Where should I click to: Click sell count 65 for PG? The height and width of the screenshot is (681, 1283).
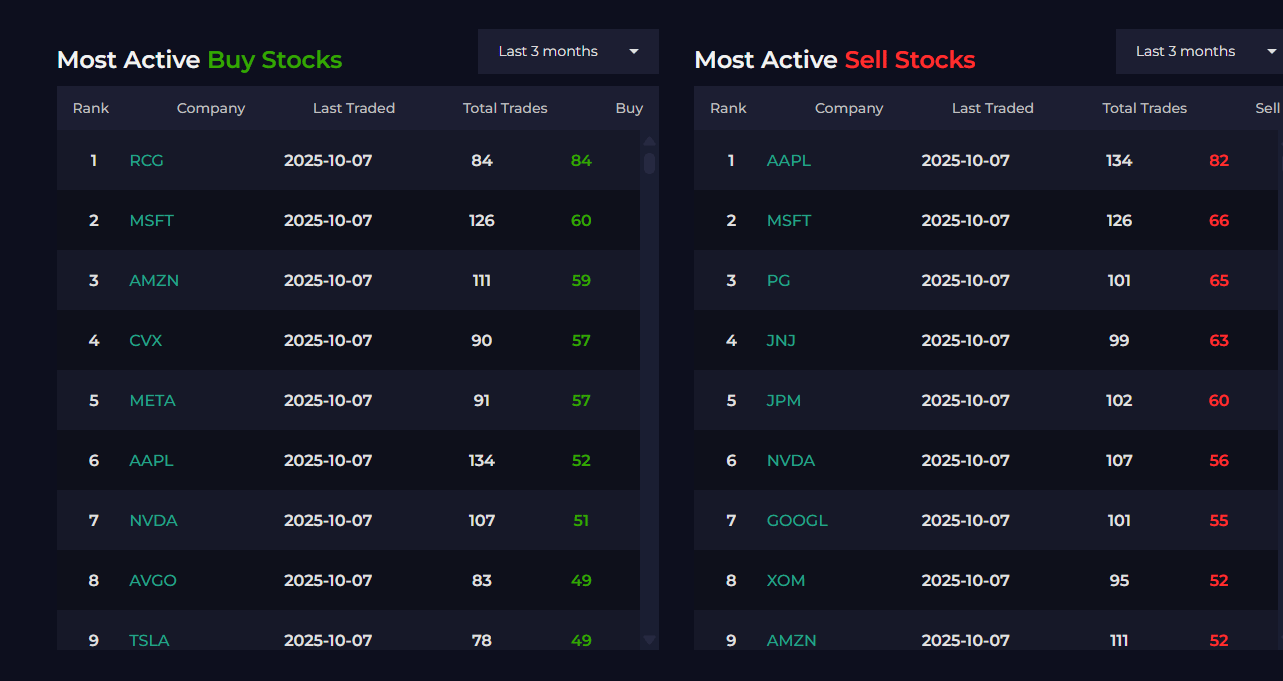(1219, 280)
